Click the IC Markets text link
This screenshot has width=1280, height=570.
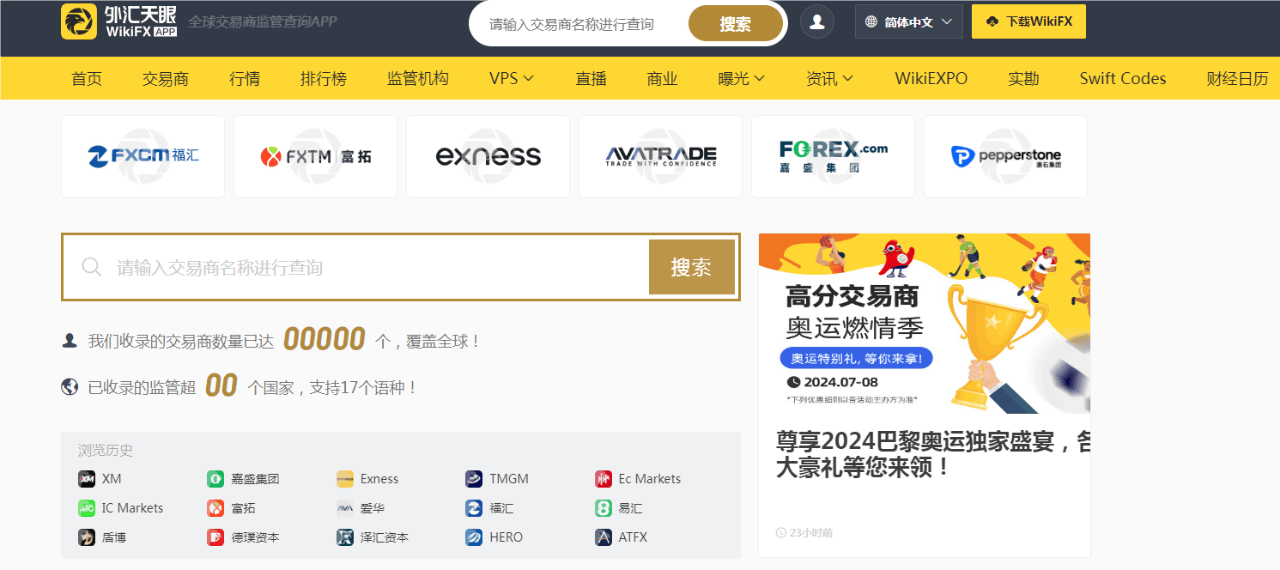132,508
